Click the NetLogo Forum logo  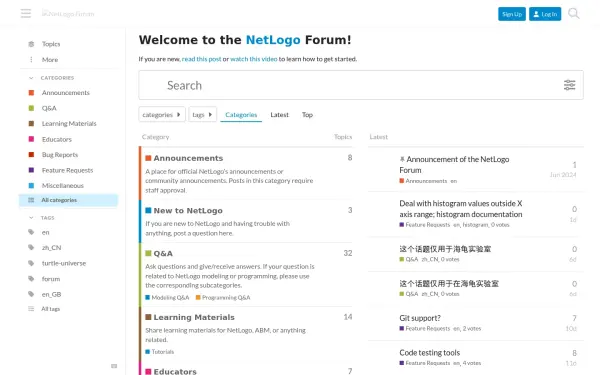68,14
